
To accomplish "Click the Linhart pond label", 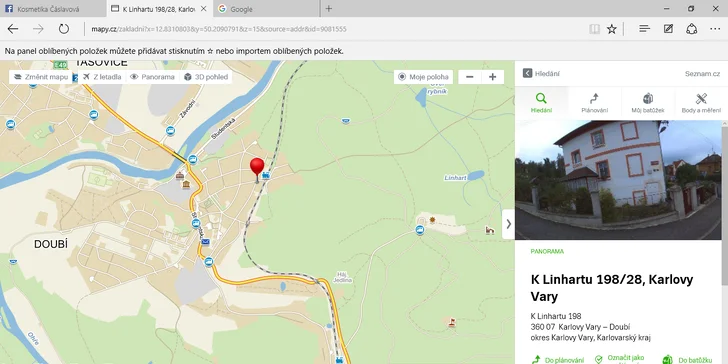I will point(455,178).
